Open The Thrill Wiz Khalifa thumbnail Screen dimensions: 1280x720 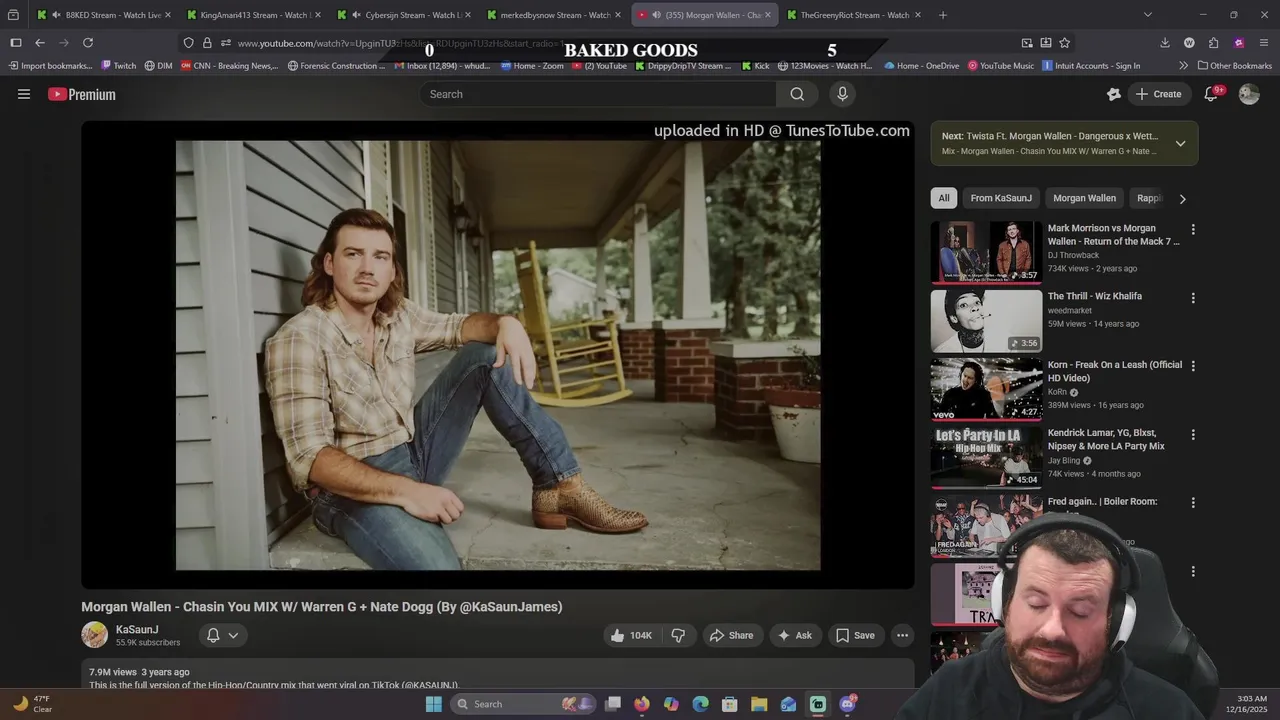coord(986,321)
